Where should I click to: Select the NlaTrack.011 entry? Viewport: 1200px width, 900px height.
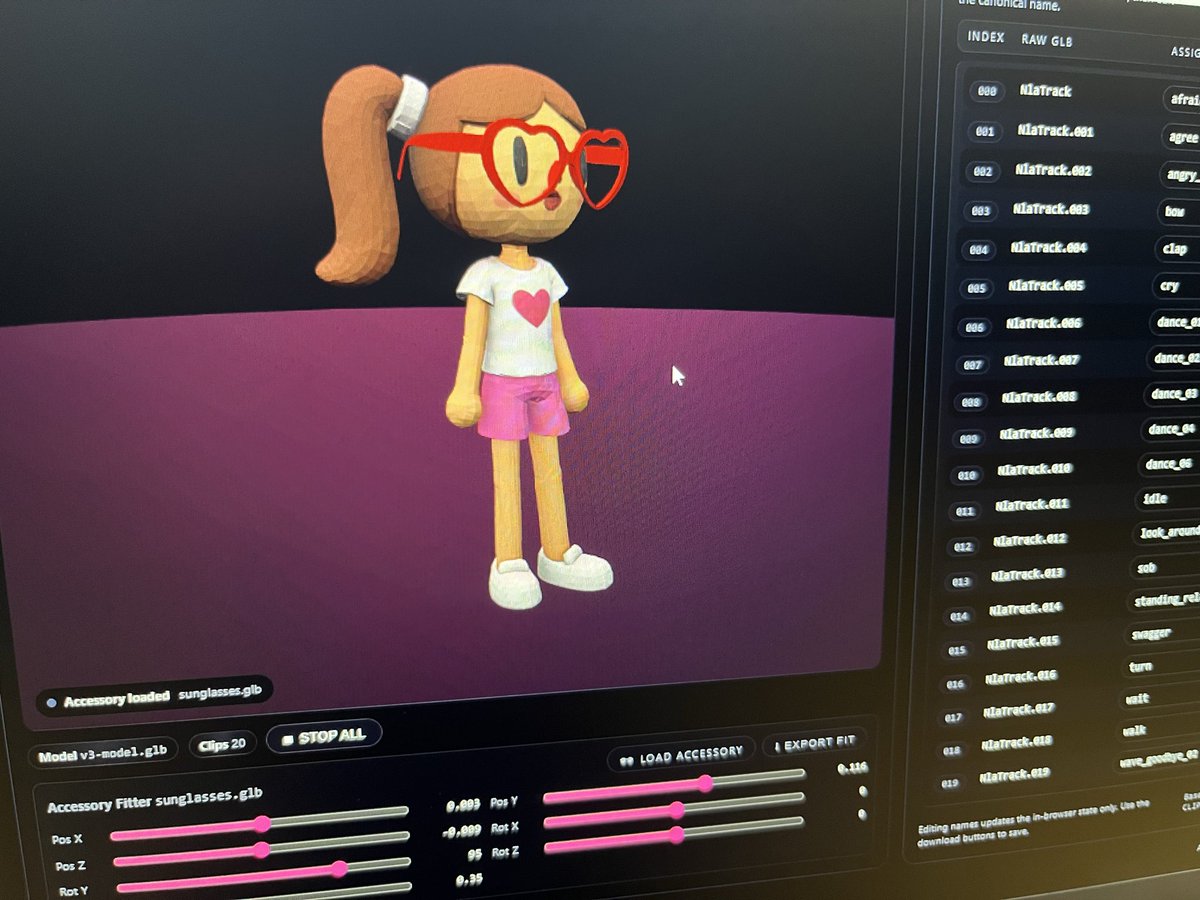[x=1034, y=504]
